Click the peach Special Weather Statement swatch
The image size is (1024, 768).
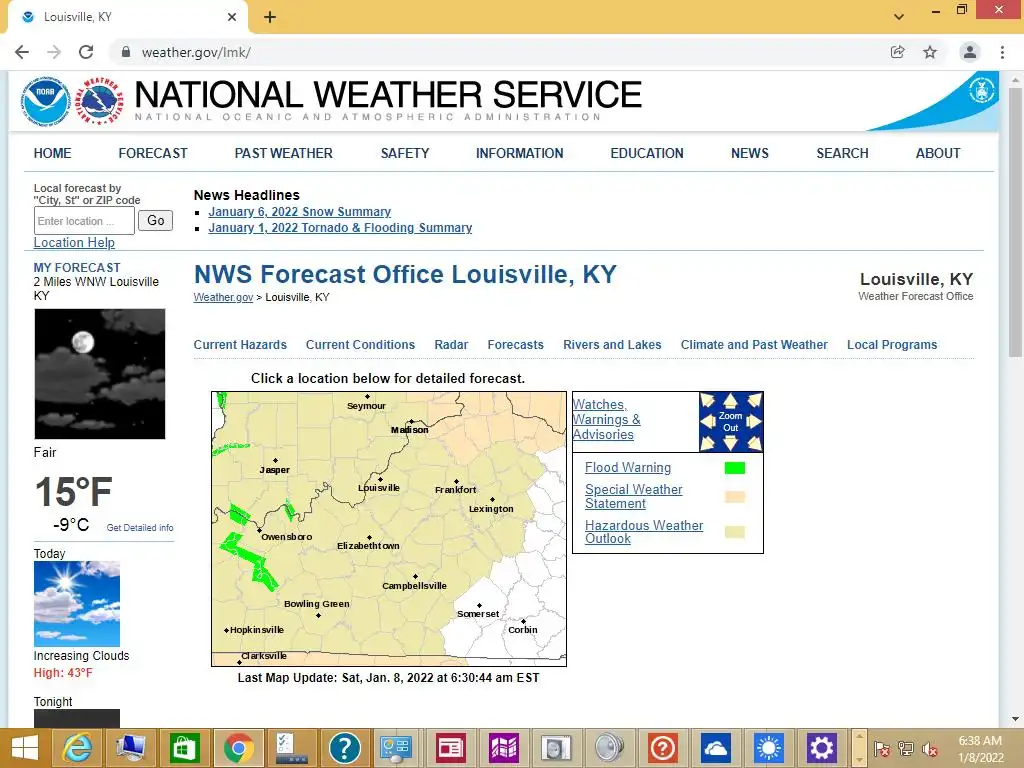point(735,496)
